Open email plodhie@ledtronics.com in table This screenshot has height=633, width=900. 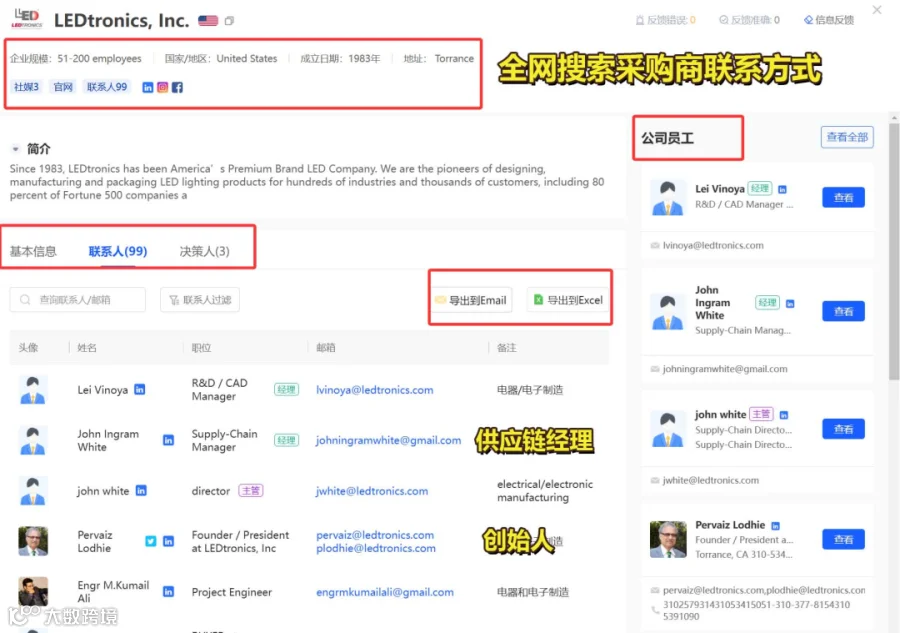point(376,548)
